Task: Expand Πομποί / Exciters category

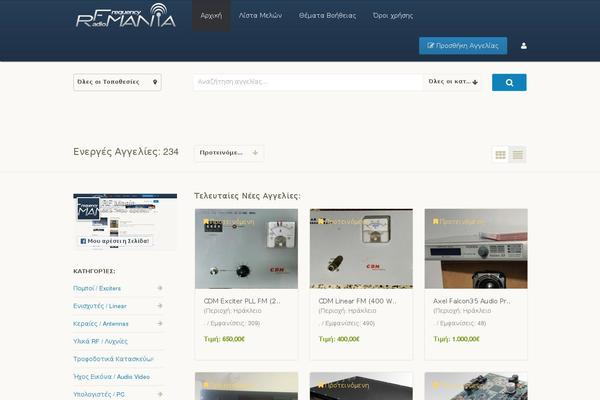Action: 160,288
